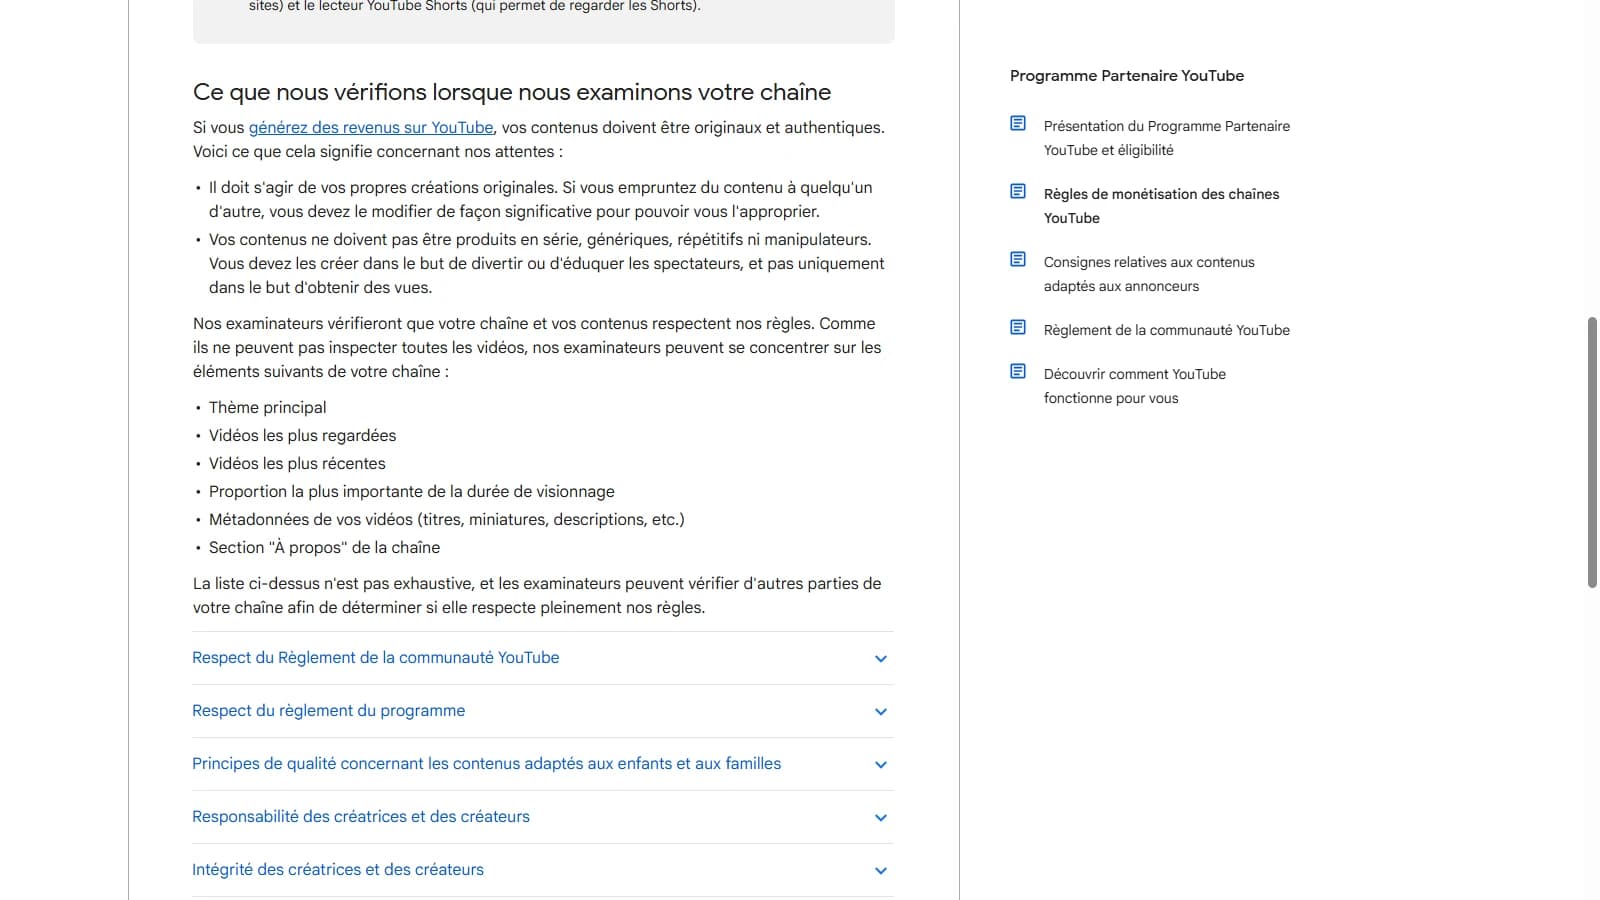Viewport: 1600px width, 900px height.
Task: Select sidebar link 'Règles de monétisation des chaînes YouTube'
Action: [1162, 206]
